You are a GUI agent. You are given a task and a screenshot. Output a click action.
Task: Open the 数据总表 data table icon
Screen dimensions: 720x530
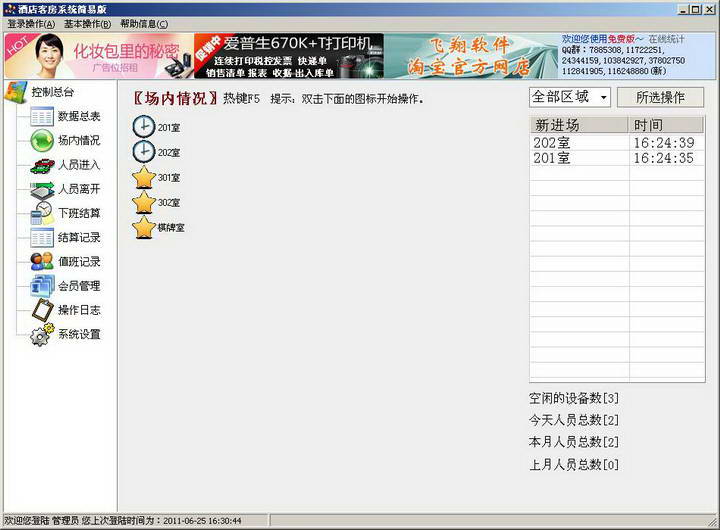click(42, 116)
